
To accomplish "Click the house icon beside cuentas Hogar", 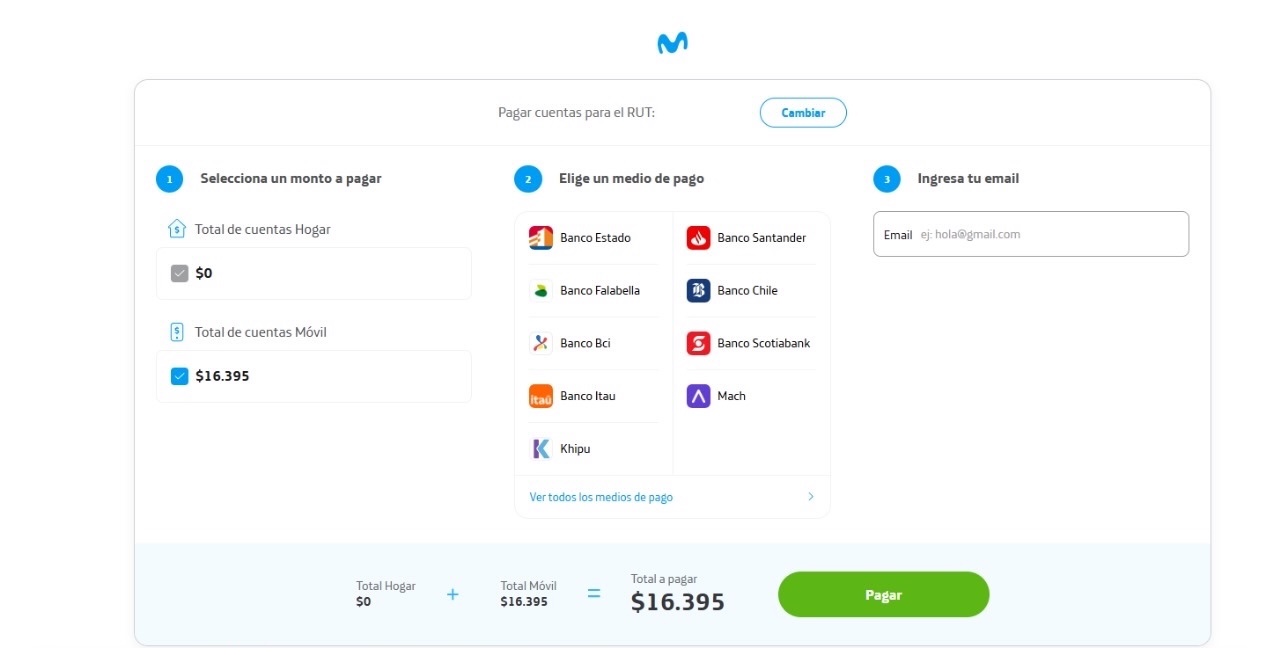I will 177,229.
